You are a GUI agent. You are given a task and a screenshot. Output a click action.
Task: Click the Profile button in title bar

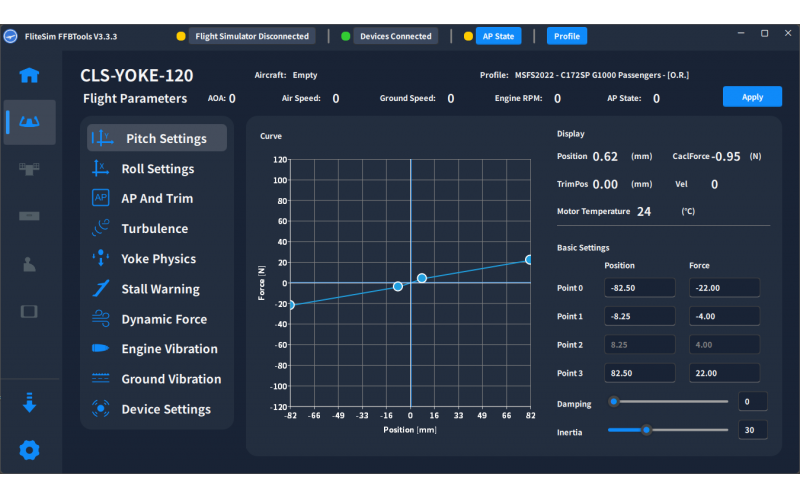[566, 36]
